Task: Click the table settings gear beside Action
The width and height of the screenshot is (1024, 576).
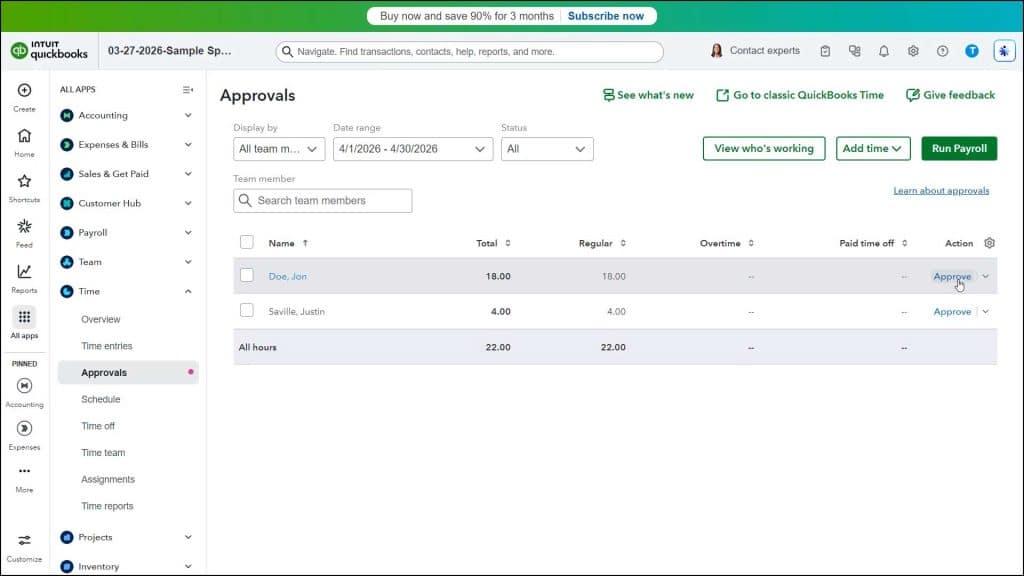Action: (988, 243)
